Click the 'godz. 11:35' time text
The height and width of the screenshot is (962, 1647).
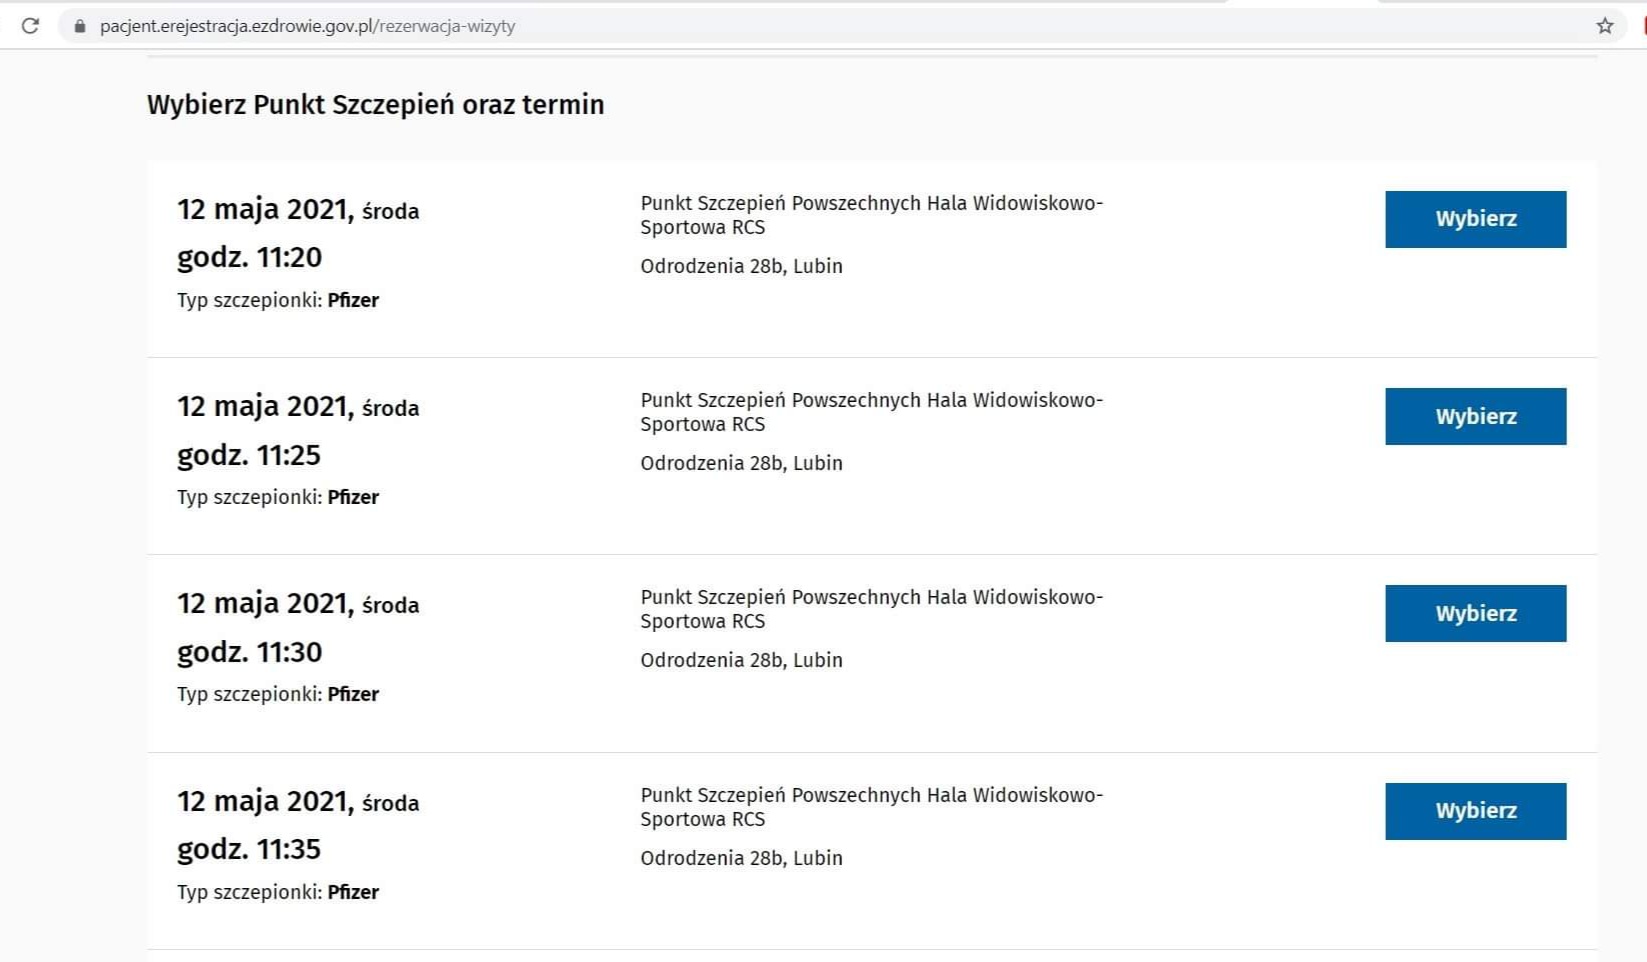click(x=249, y=849)
